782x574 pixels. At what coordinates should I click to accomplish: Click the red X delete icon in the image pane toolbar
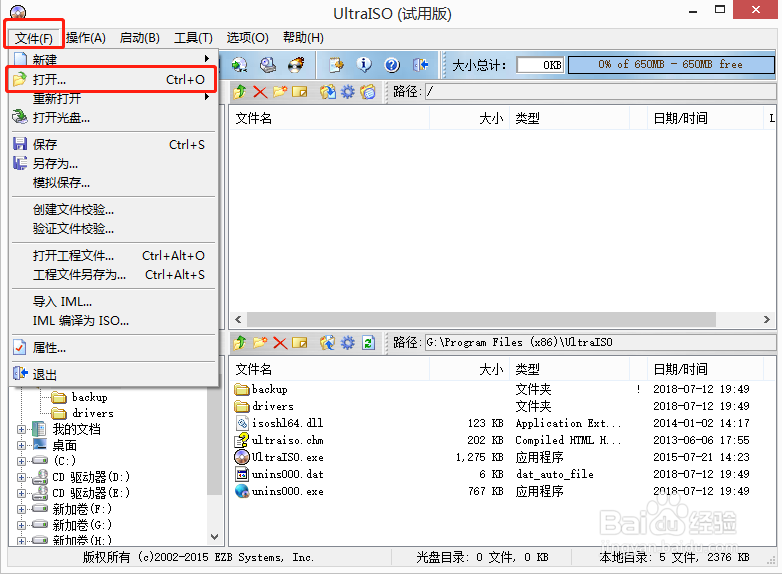tap(260, 92)
